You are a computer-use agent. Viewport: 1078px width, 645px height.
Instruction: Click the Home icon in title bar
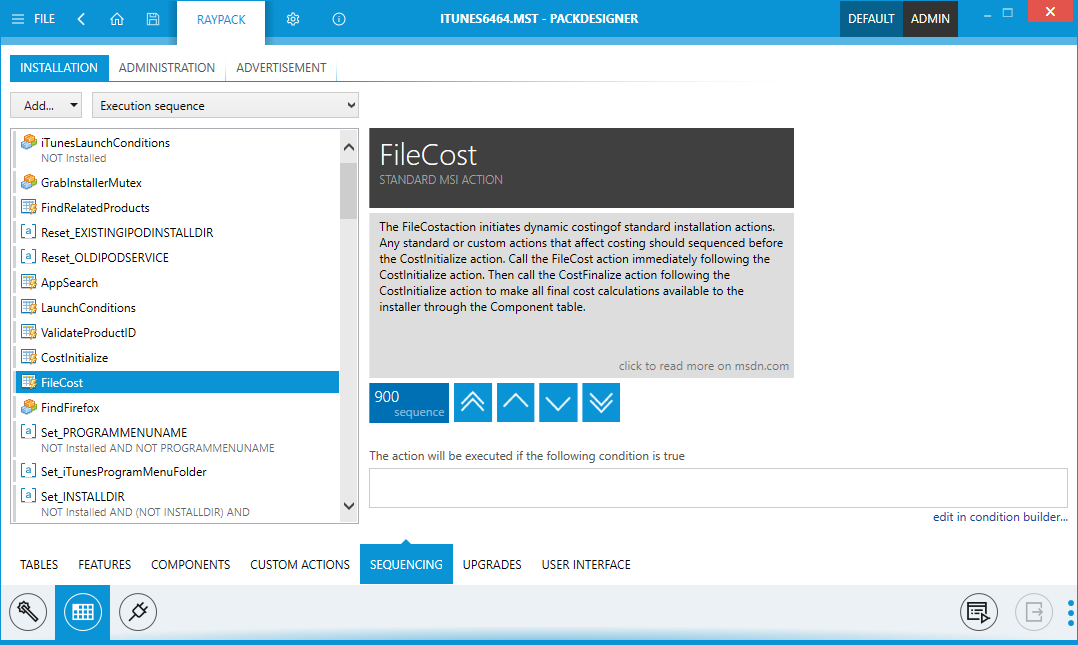coord(117,19)
